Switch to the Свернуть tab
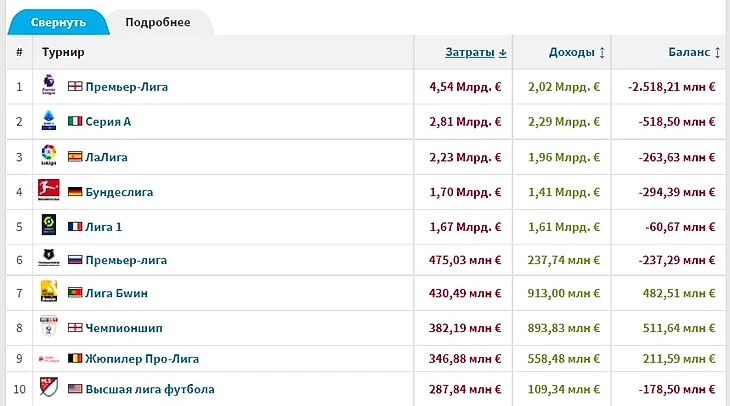The width and height of the screenshot is (730, 406). tap(58, 23)
